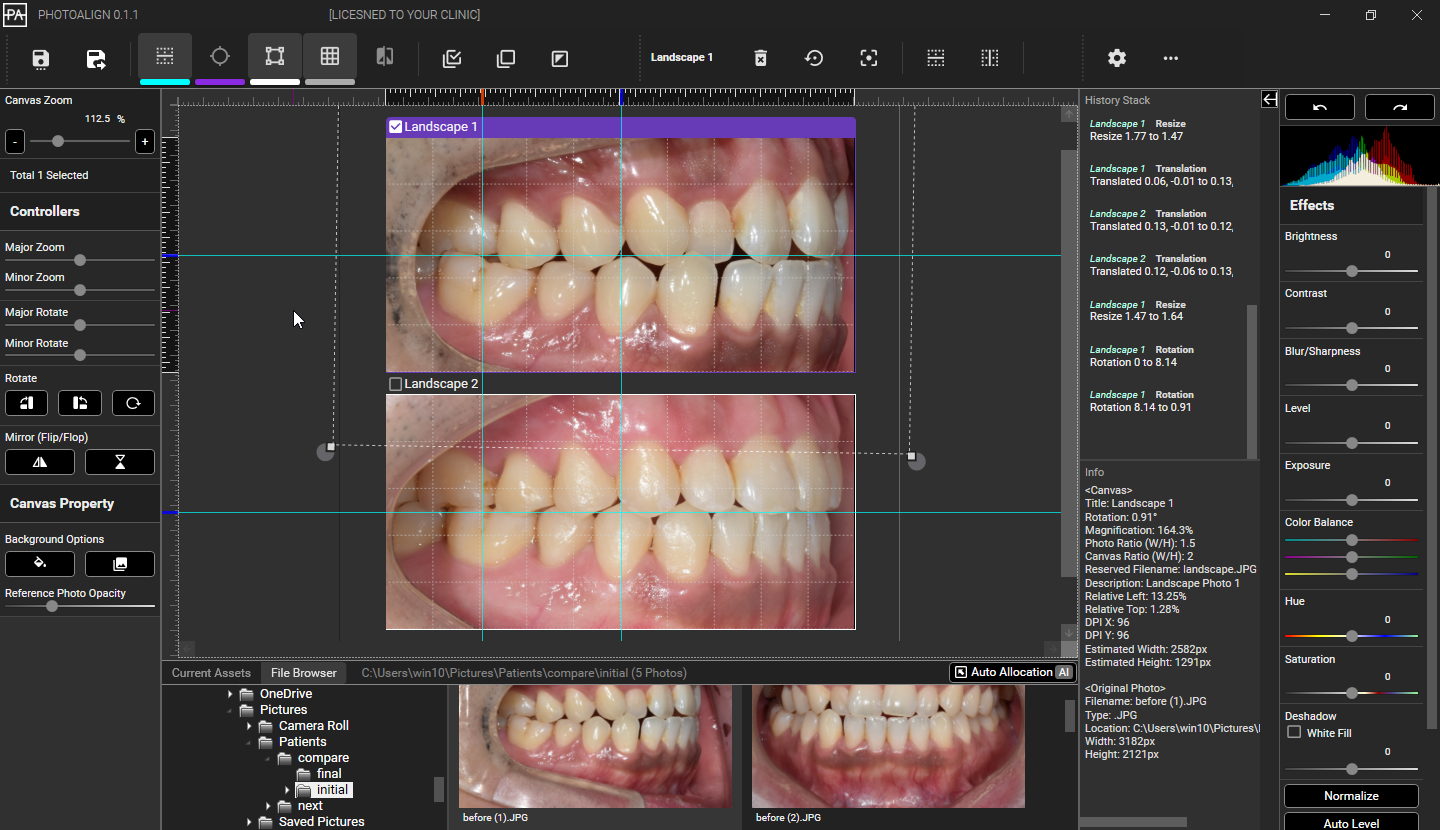This screenshot has height=830, width=1440.
Task: Click the rotate right 90 degrees icon
Action: [80, 403]
